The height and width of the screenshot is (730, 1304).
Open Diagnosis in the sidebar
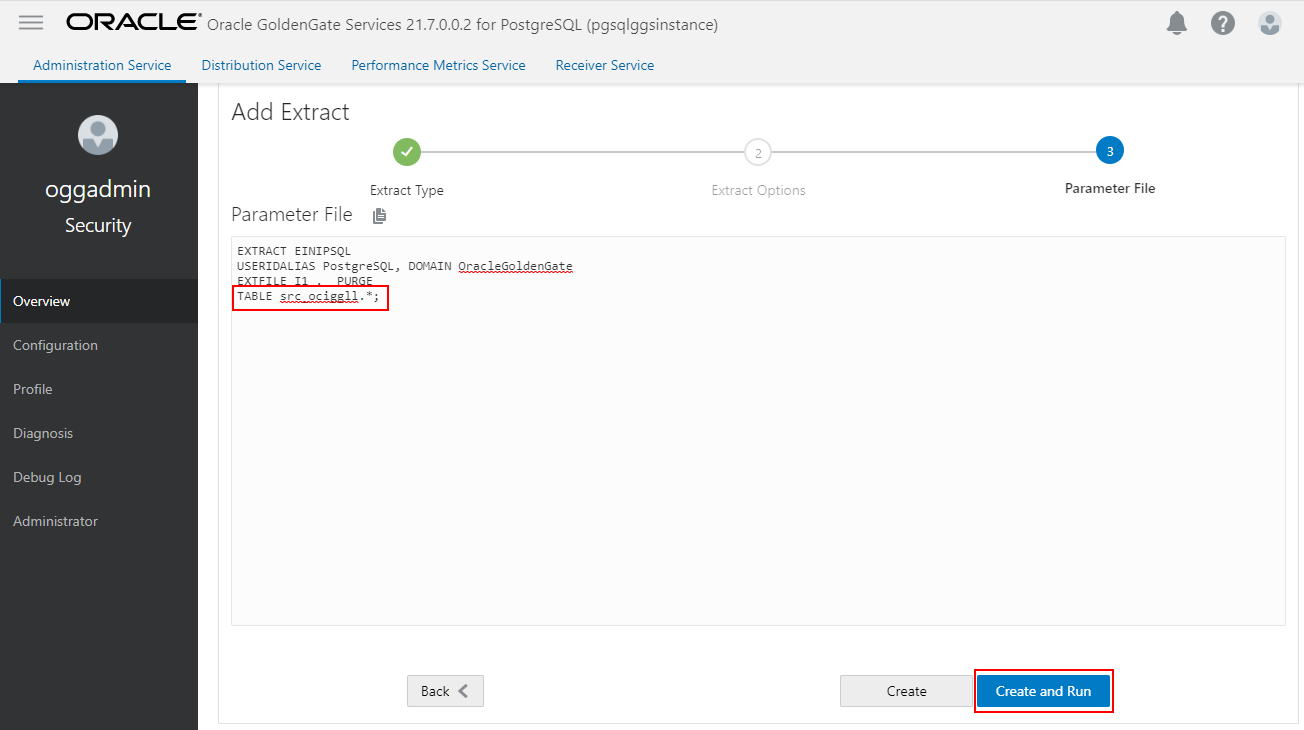99,433
